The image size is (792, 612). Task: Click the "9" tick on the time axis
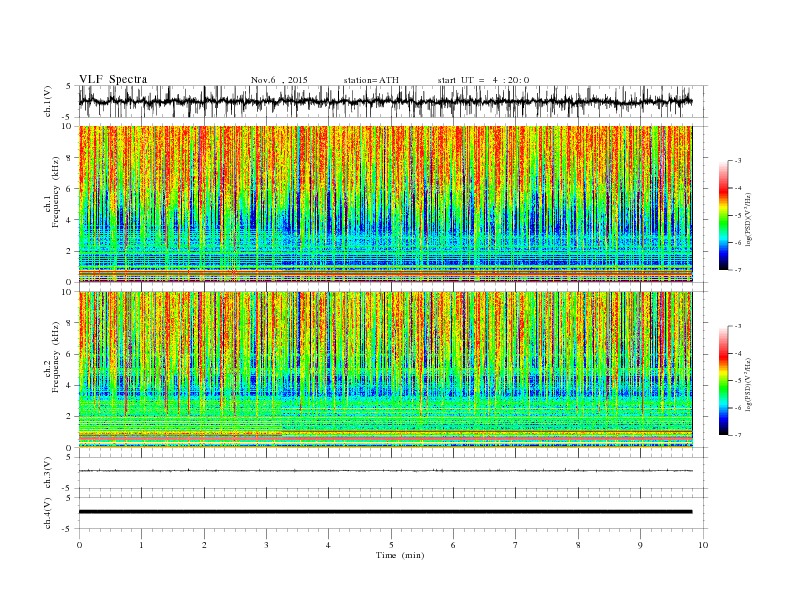click(x=640, y=545)
